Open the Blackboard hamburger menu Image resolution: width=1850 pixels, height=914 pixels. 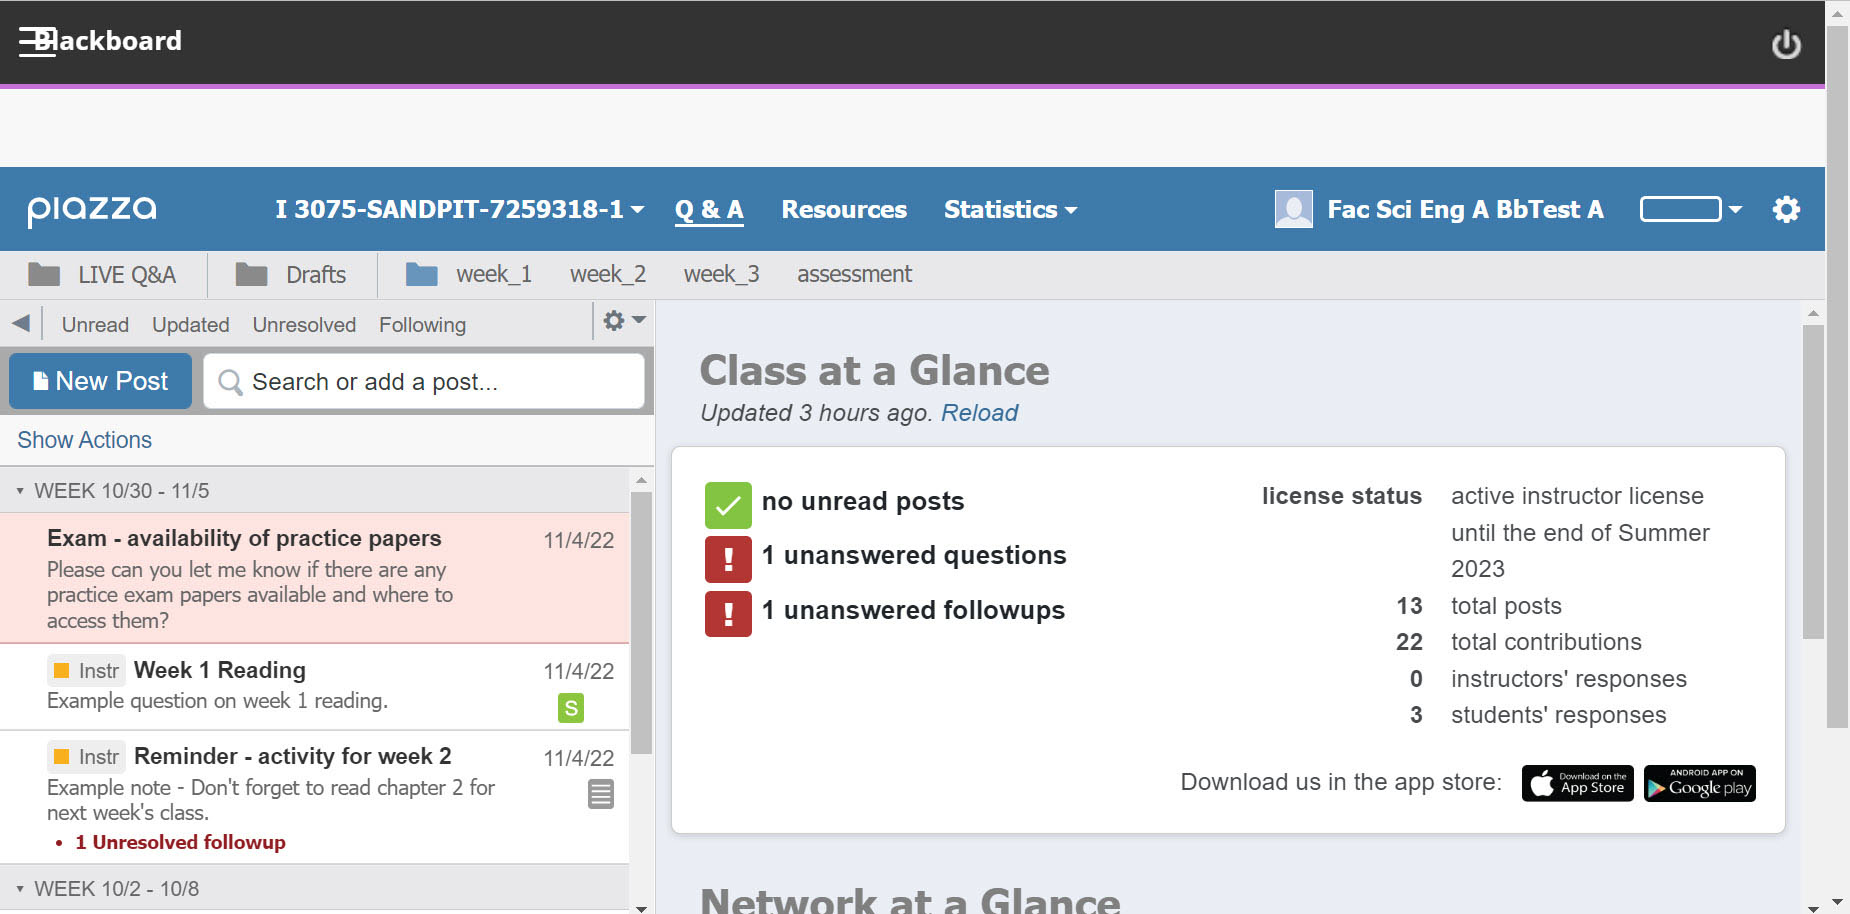click(x=36, y=40)
